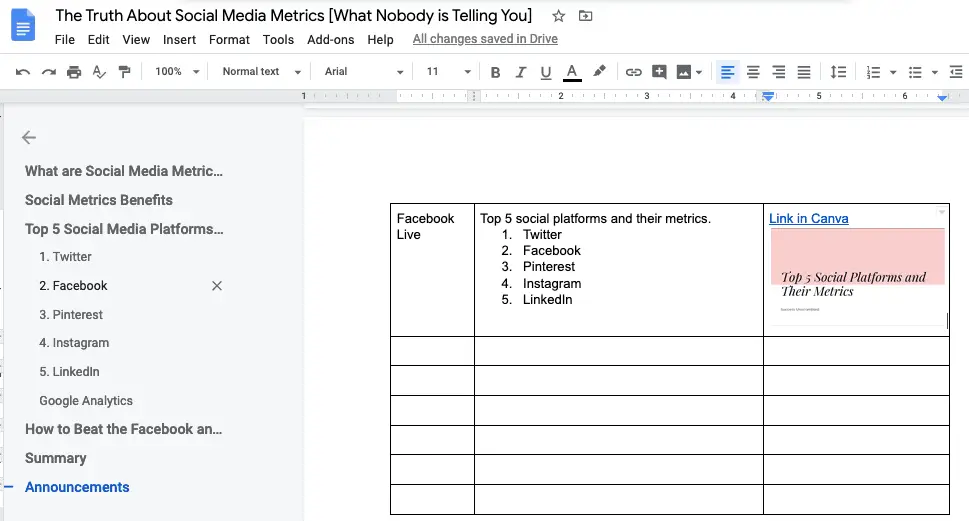Open the Normal text style dropdown
Screen dimensions: 969x521
261,72
